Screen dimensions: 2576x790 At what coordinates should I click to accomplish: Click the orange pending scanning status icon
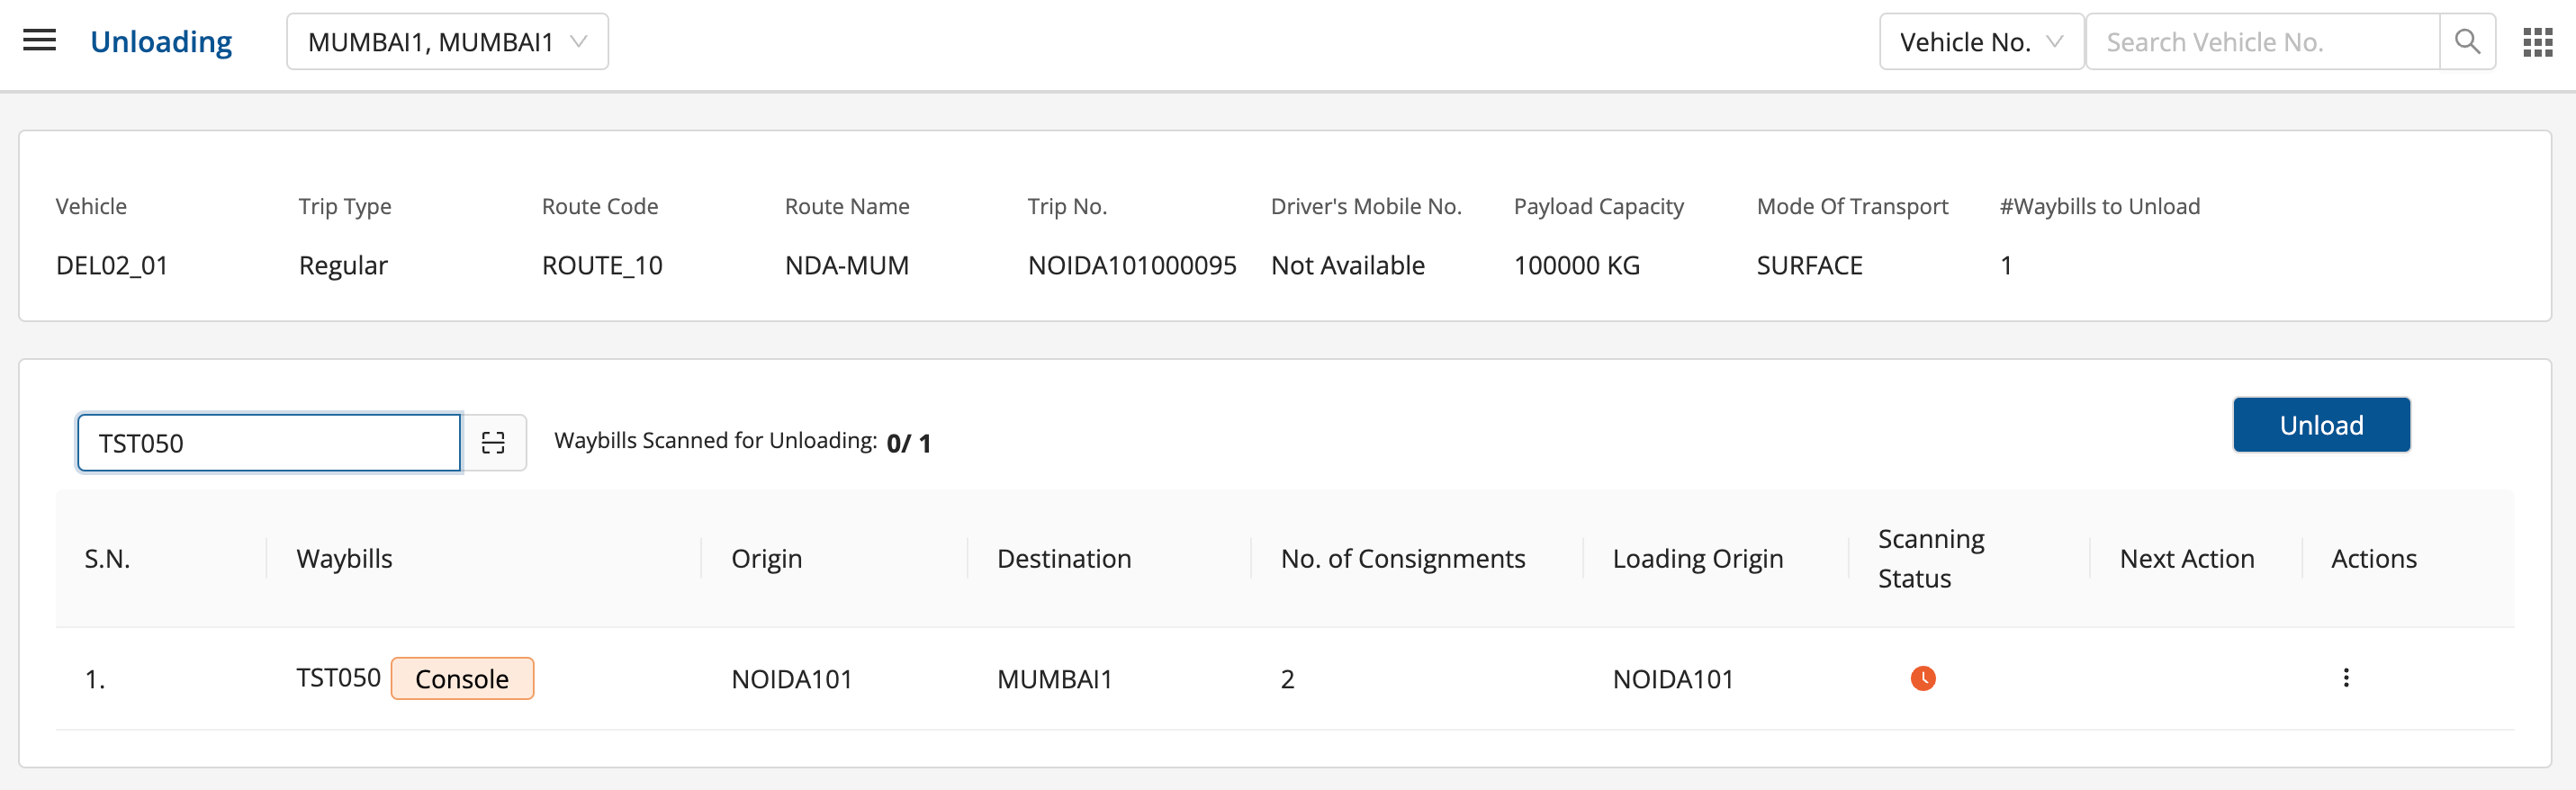(1922, 679)
